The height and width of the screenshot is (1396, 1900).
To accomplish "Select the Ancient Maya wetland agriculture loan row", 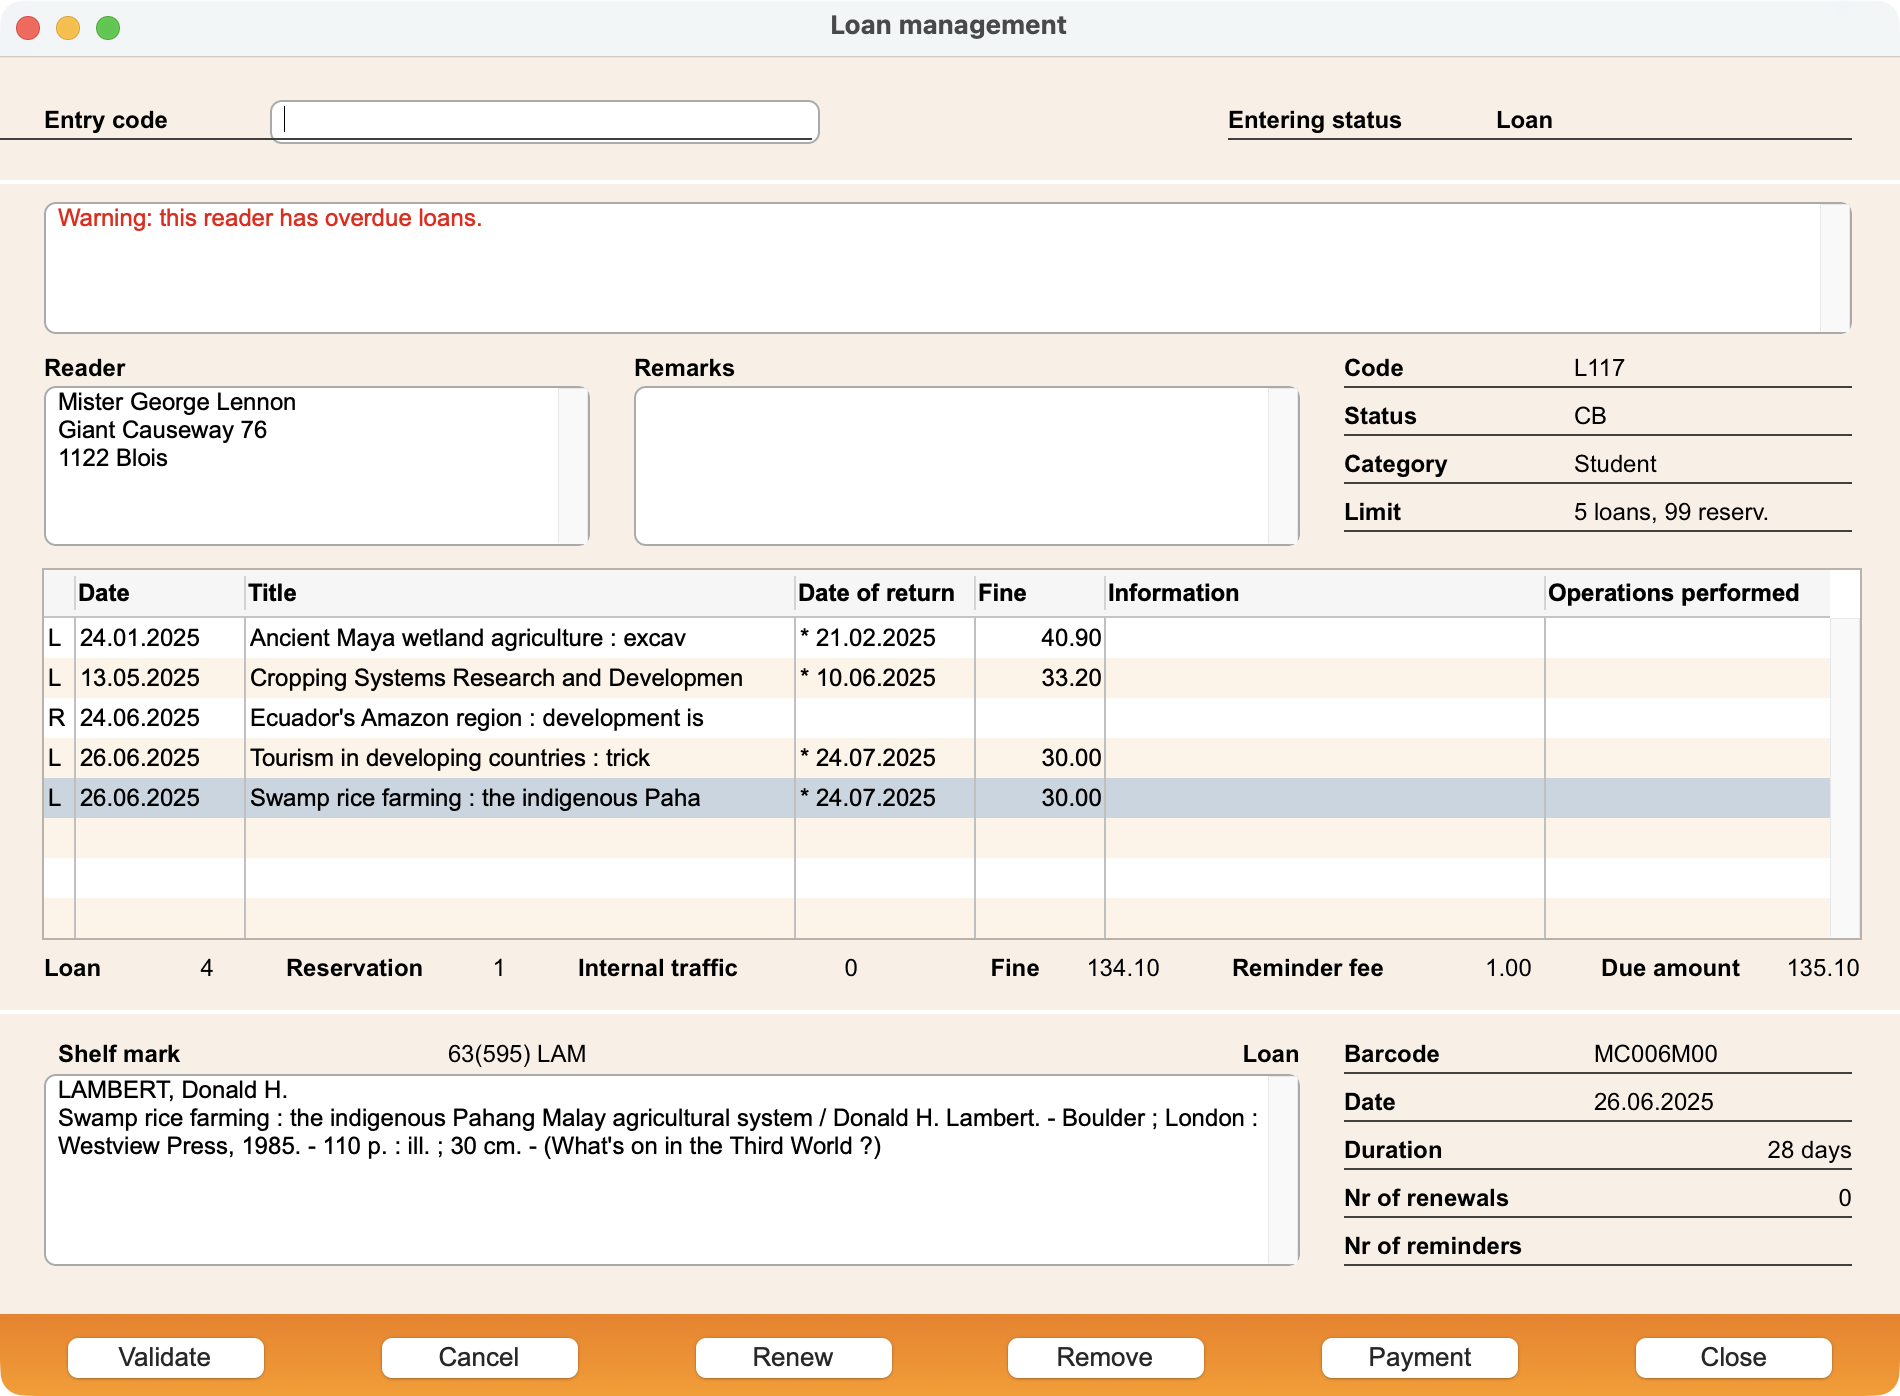I will point(937,638).
